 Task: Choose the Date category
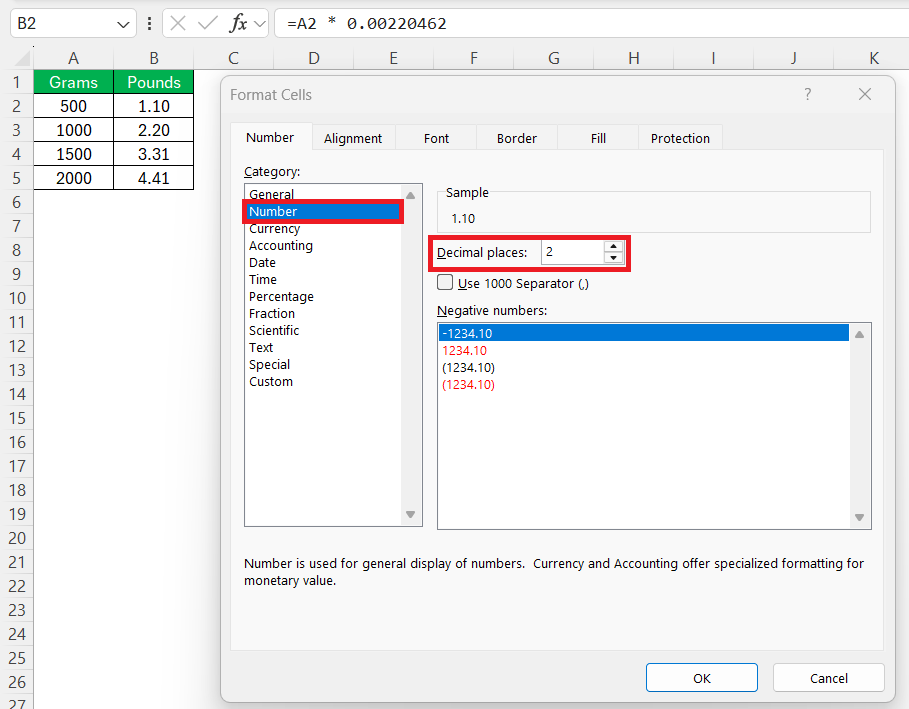[x=323, y=263]
